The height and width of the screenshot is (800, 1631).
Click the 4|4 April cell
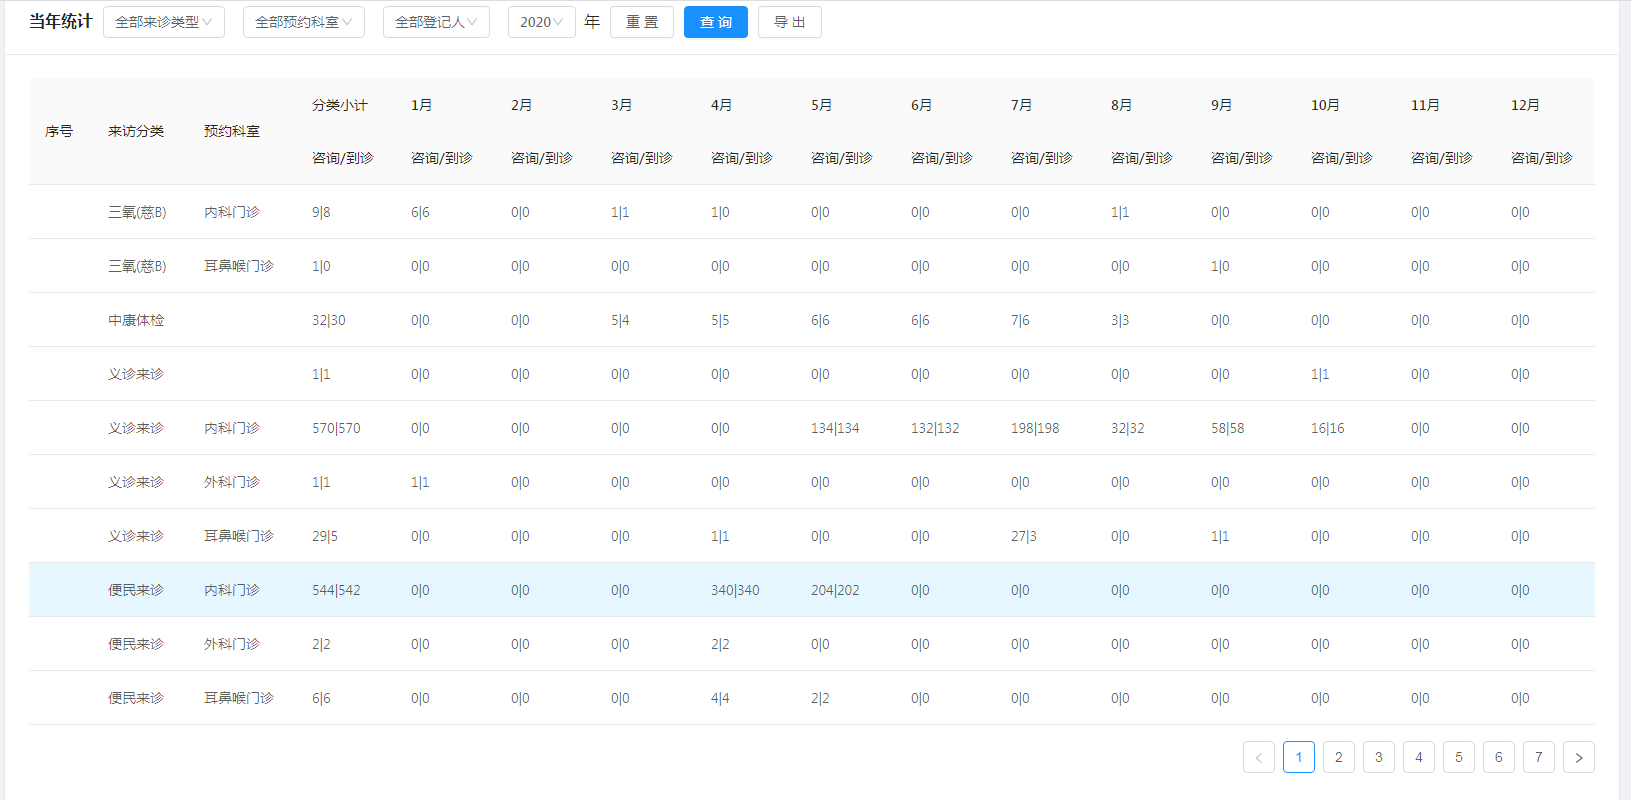coord(720,698)
